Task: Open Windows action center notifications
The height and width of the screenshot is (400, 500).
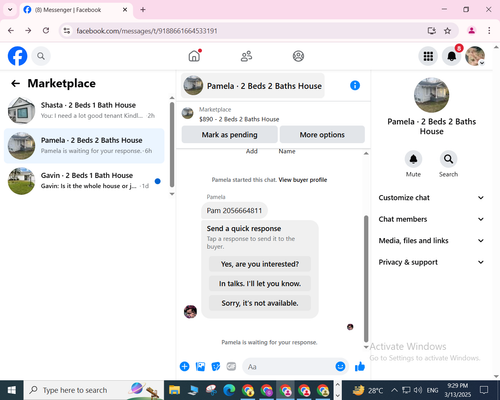Action: [x=484, y=390]
